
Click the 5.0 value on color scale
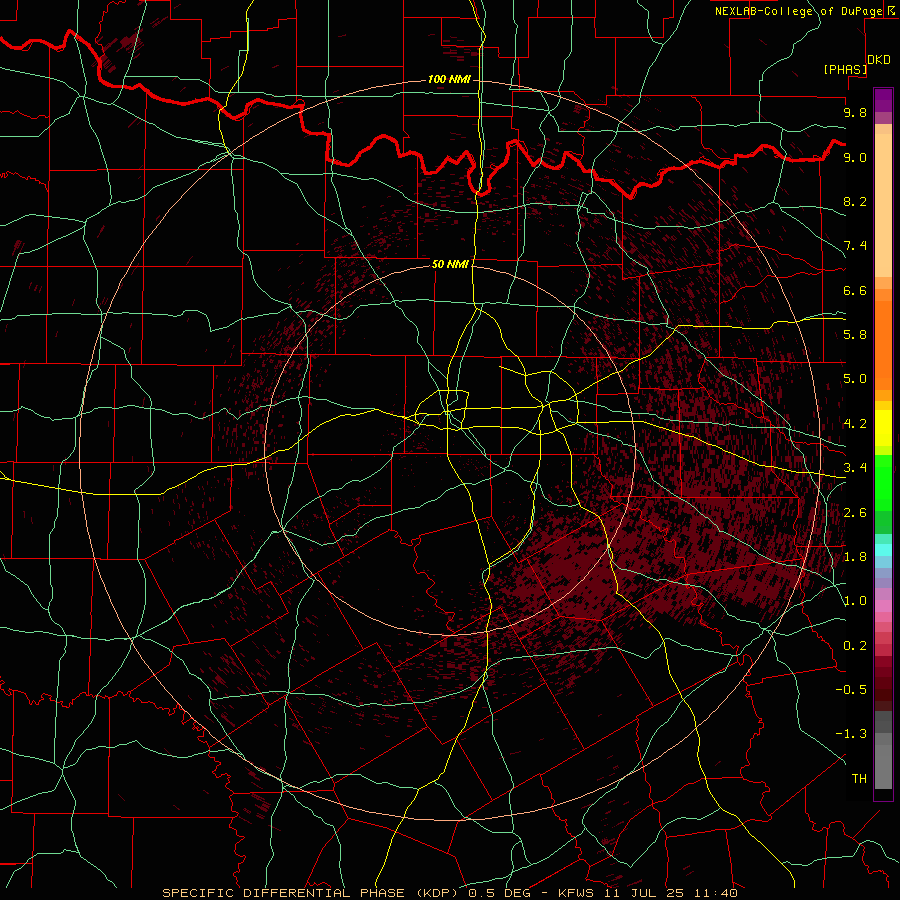pyautogui.click(x=855, y=379)
